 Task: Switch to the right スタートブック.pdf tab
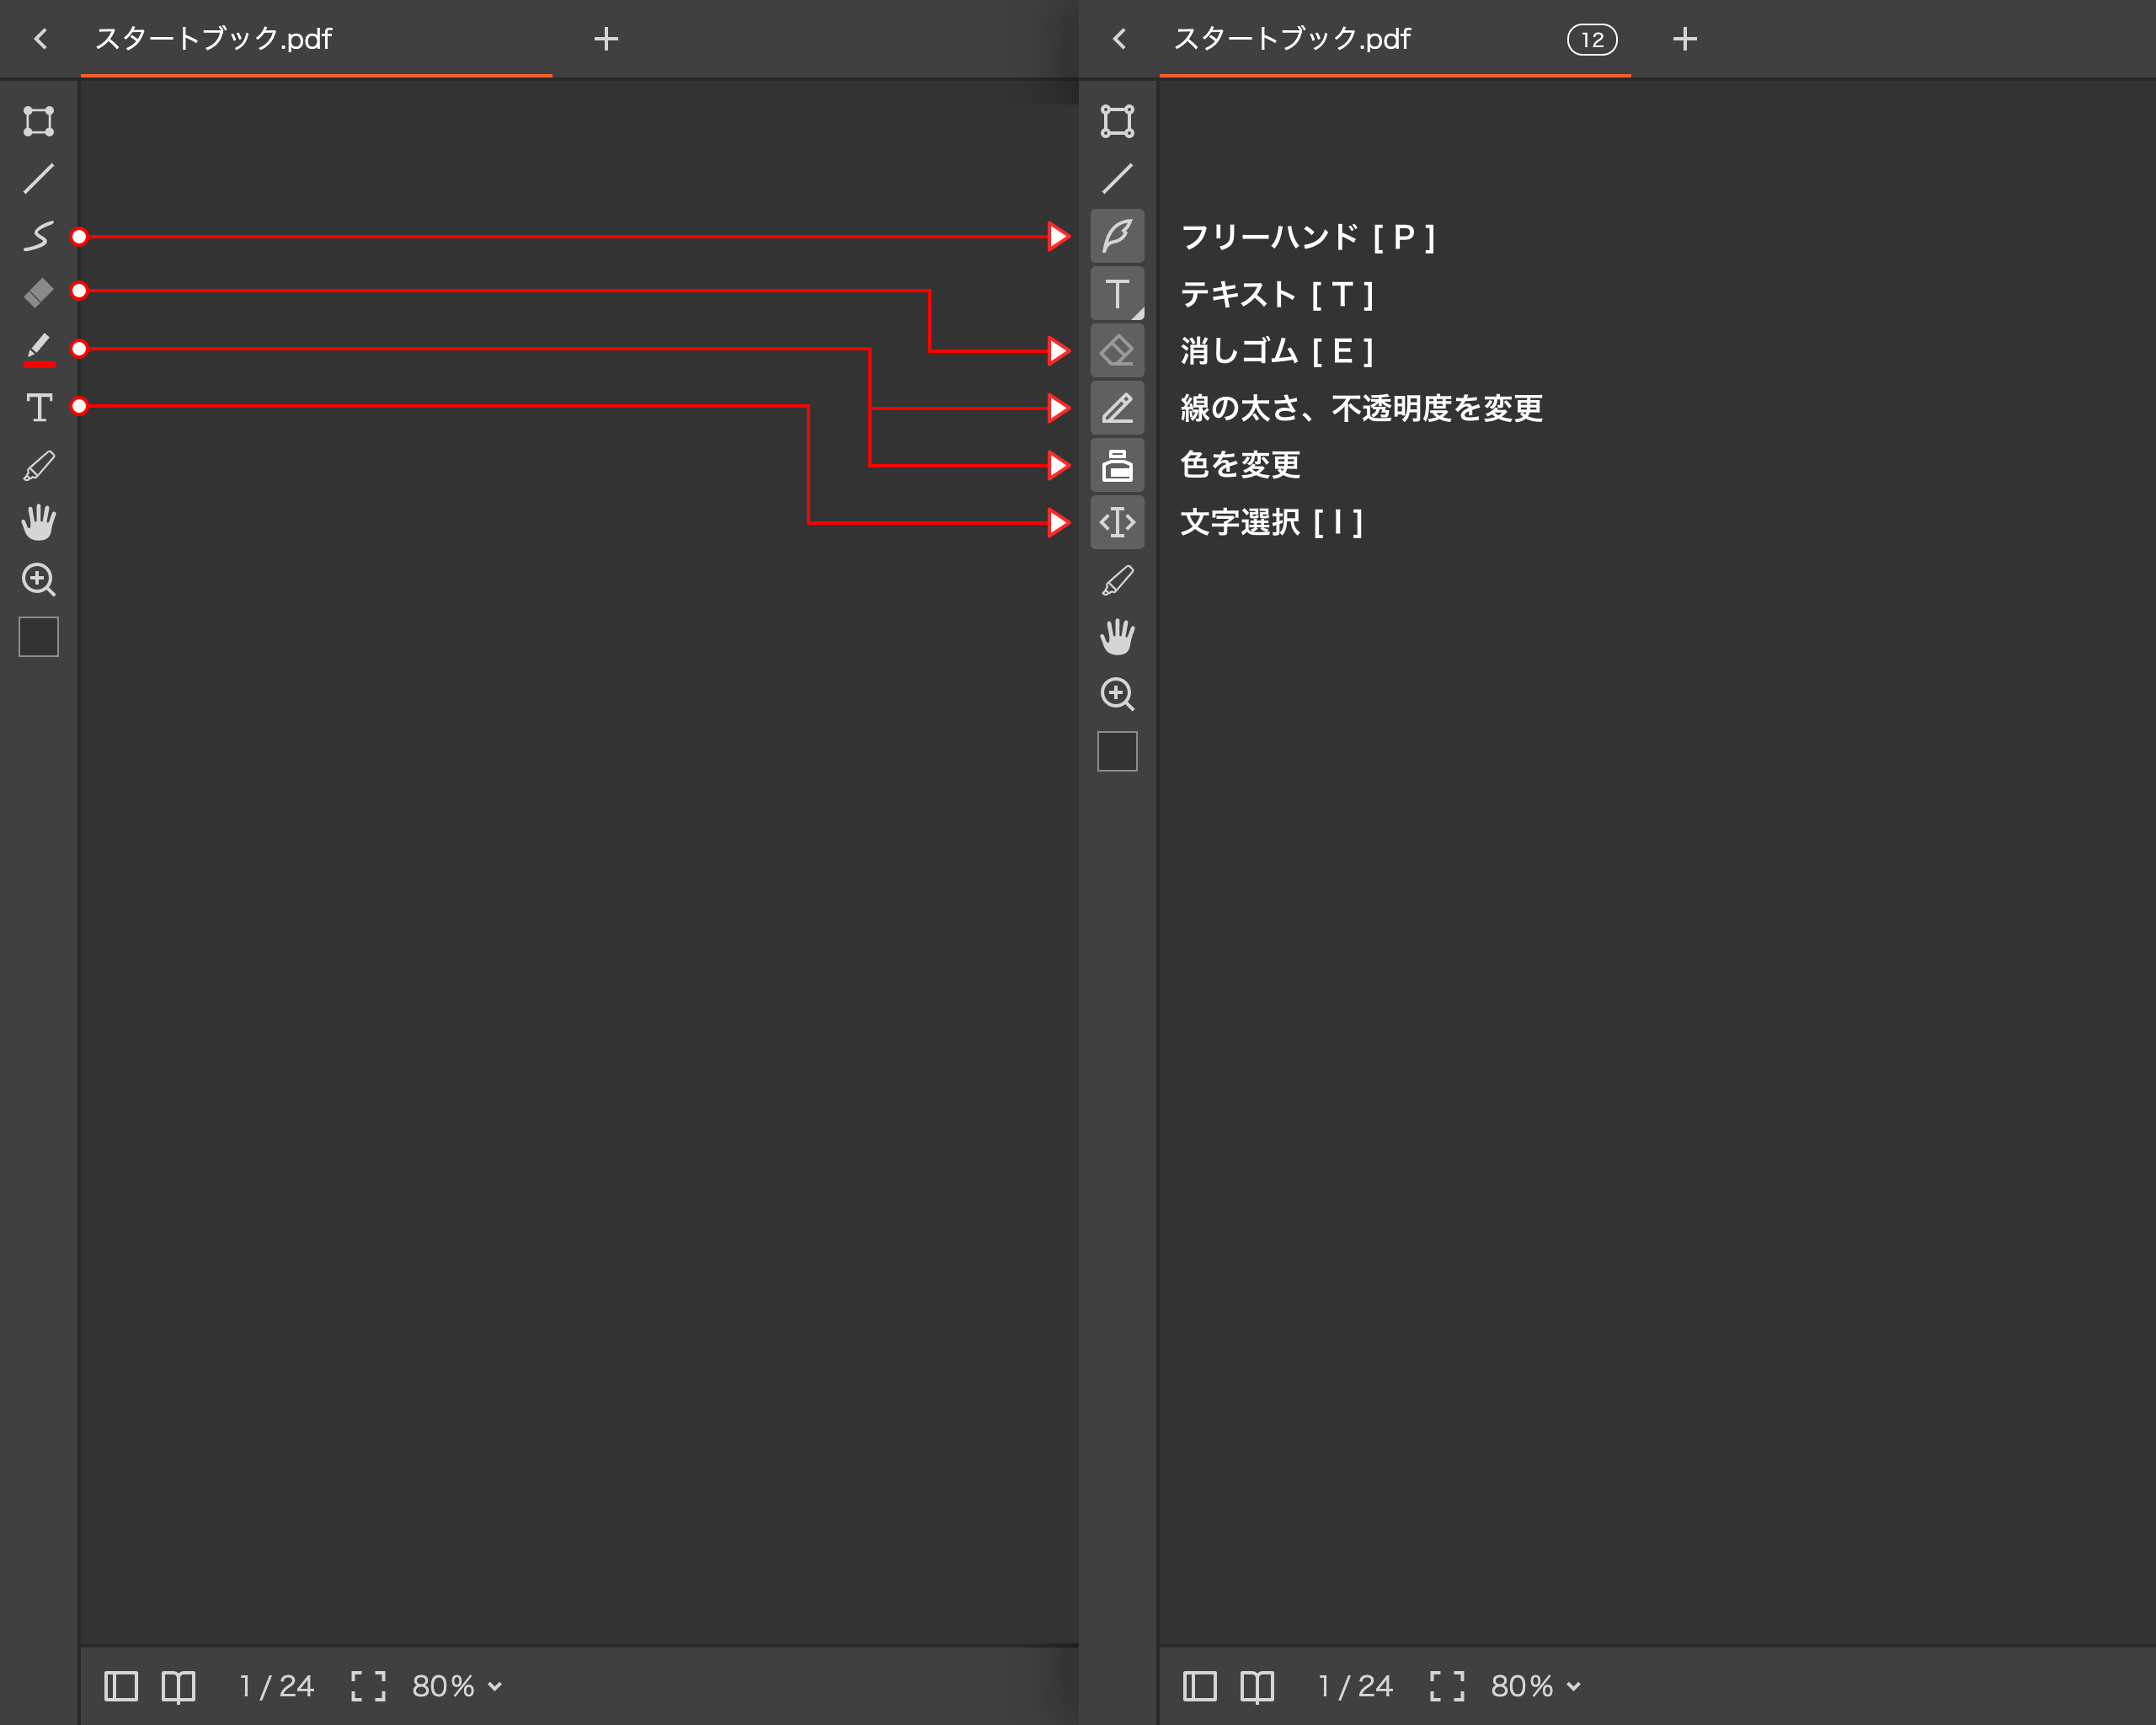tap(1292, 39)
